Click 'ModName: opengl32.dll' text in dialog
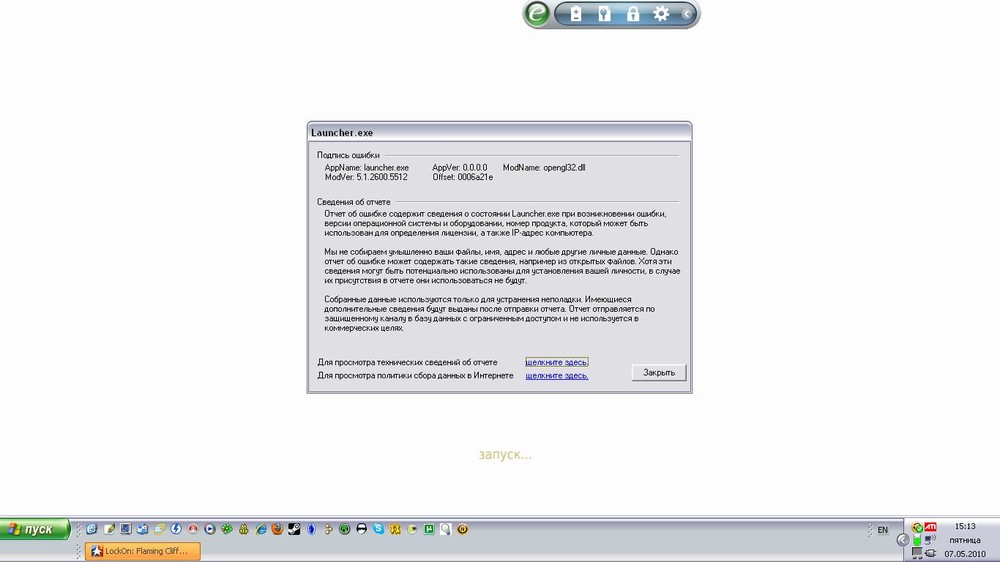Screen dimensions: 1000x562 (544, 168)
